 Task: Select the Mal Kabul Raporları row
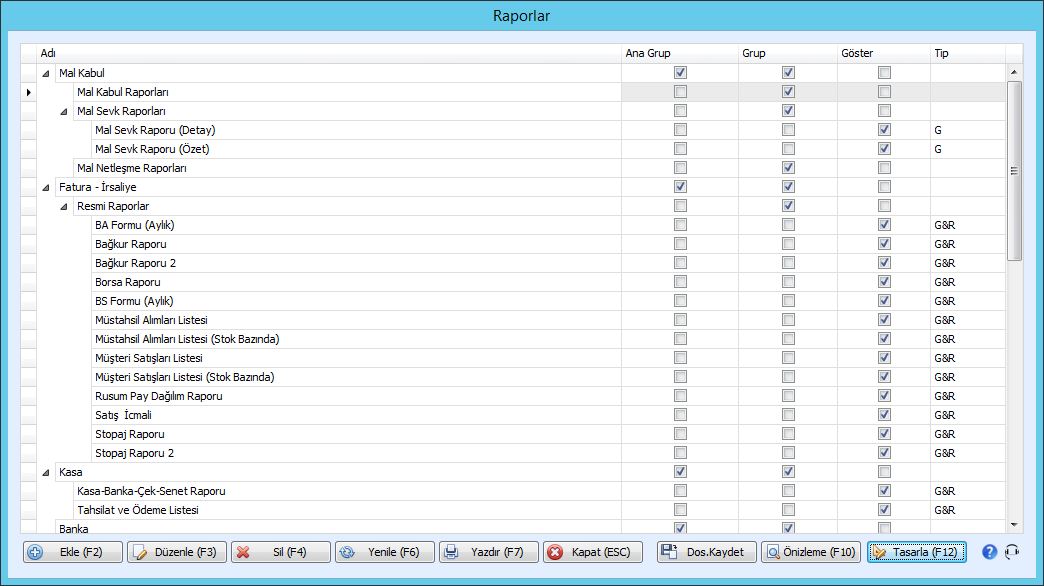tap(513, 92)
